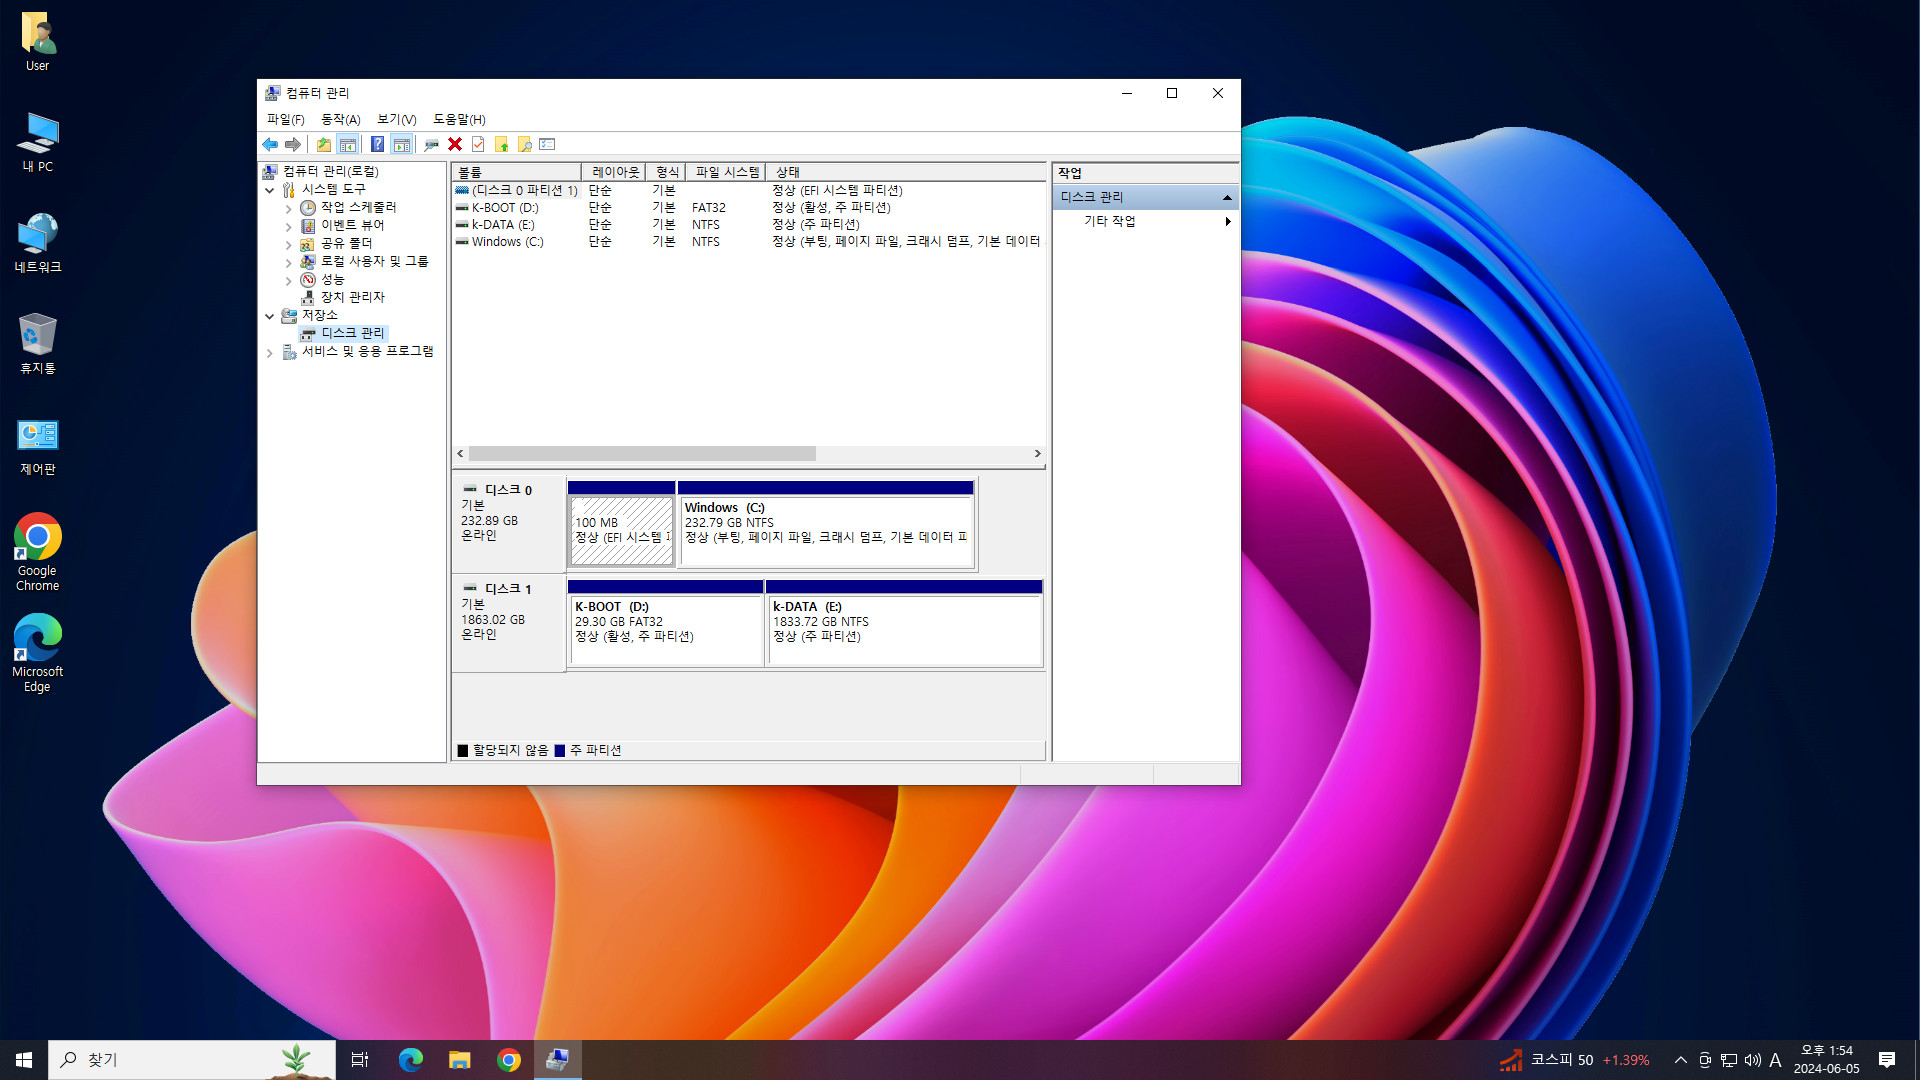Open the User folder desktop icon
Viewport: 1920px width, 1080px height.
click(37, 41)
